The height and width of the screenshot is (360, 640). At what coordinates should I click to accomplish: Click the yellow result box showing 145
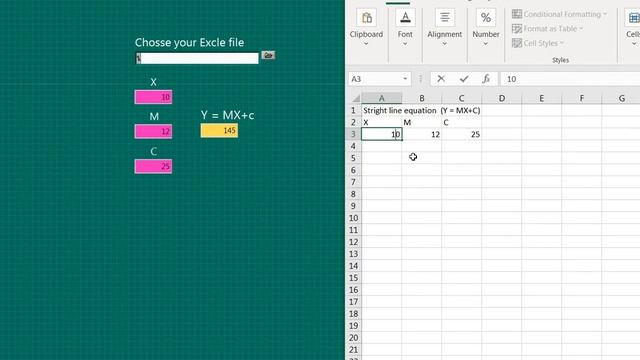point(219,131)
